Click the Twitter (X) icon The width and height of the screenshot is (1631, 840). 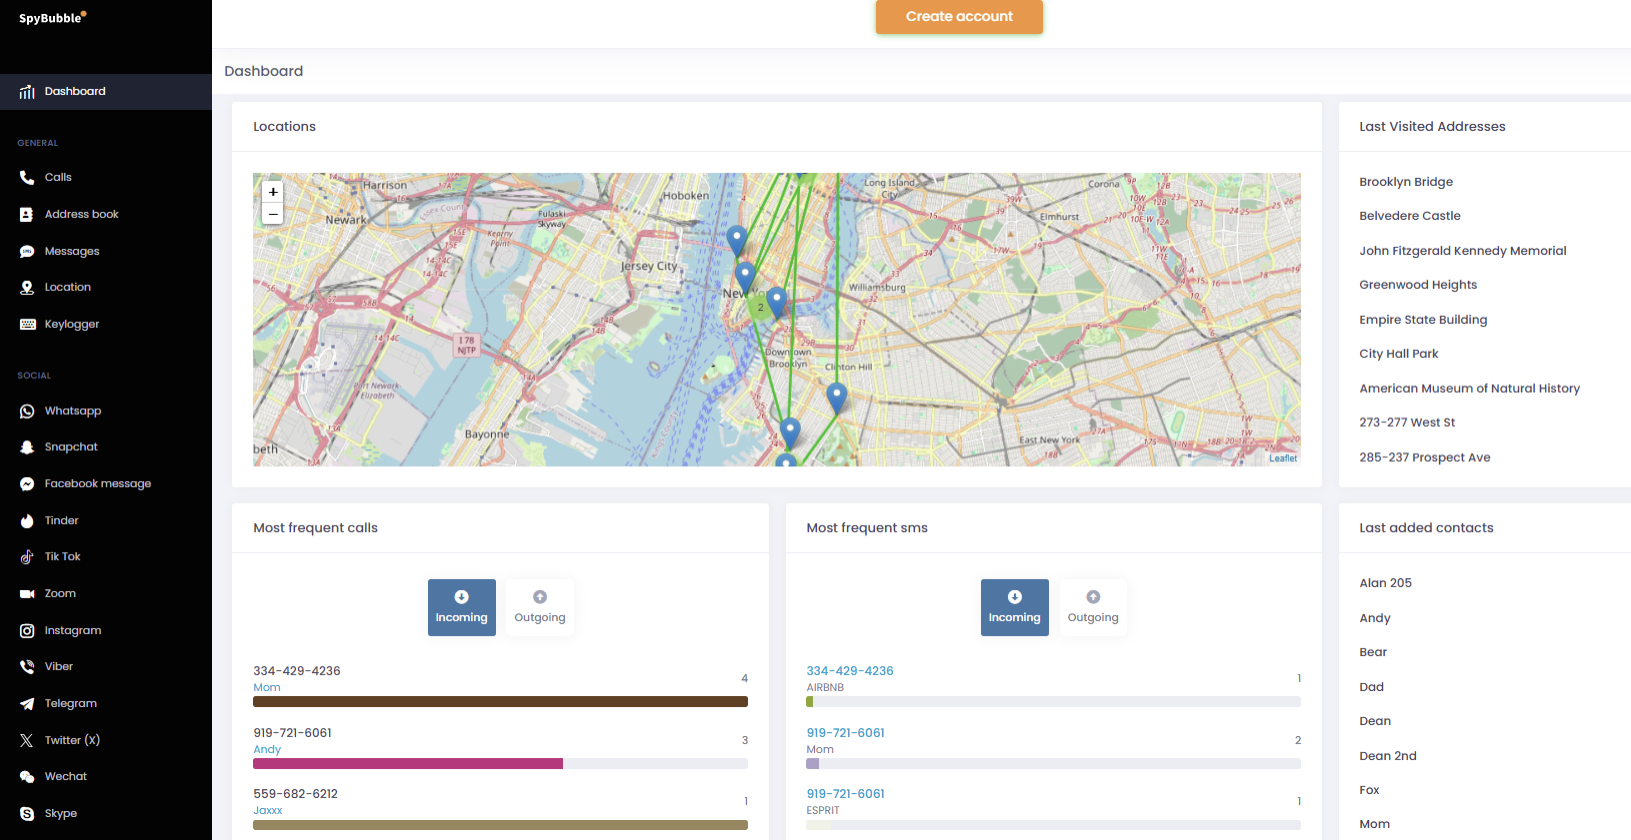point(27,740)
